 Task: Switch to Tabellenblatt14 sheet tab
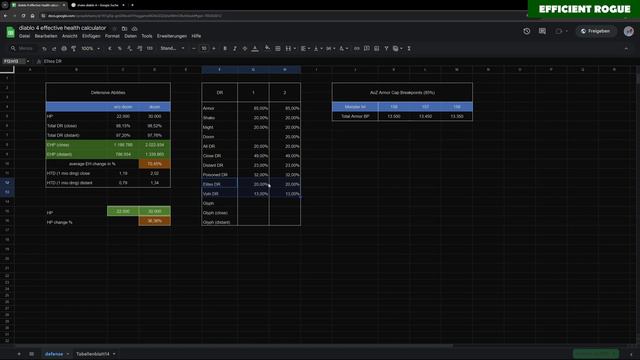click(x=93, y=354)
